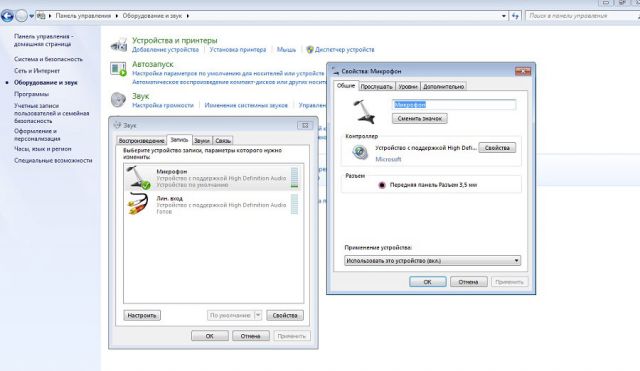Click 'ОК' in the Sound dialog

coord(209,336)
